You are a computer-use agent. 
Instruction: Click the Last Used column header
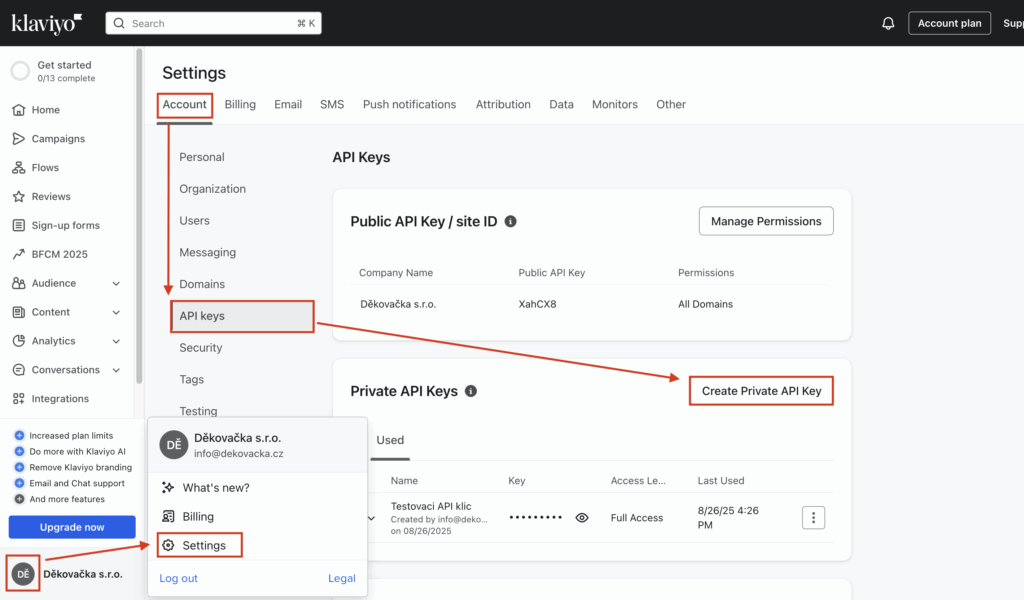point(721,481)
